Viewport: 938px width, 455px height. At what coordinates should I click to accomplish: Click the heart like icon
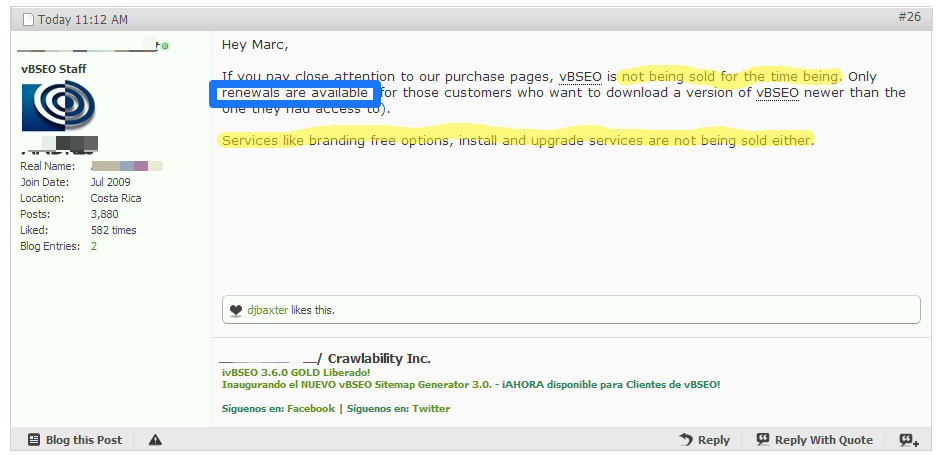tap(236, 310)
